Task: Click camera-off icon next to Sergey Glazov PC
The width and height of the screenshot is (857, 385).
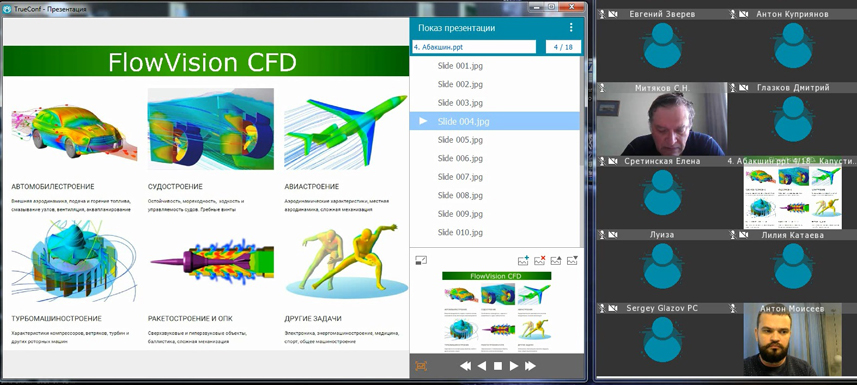Action: click(613, 308)
